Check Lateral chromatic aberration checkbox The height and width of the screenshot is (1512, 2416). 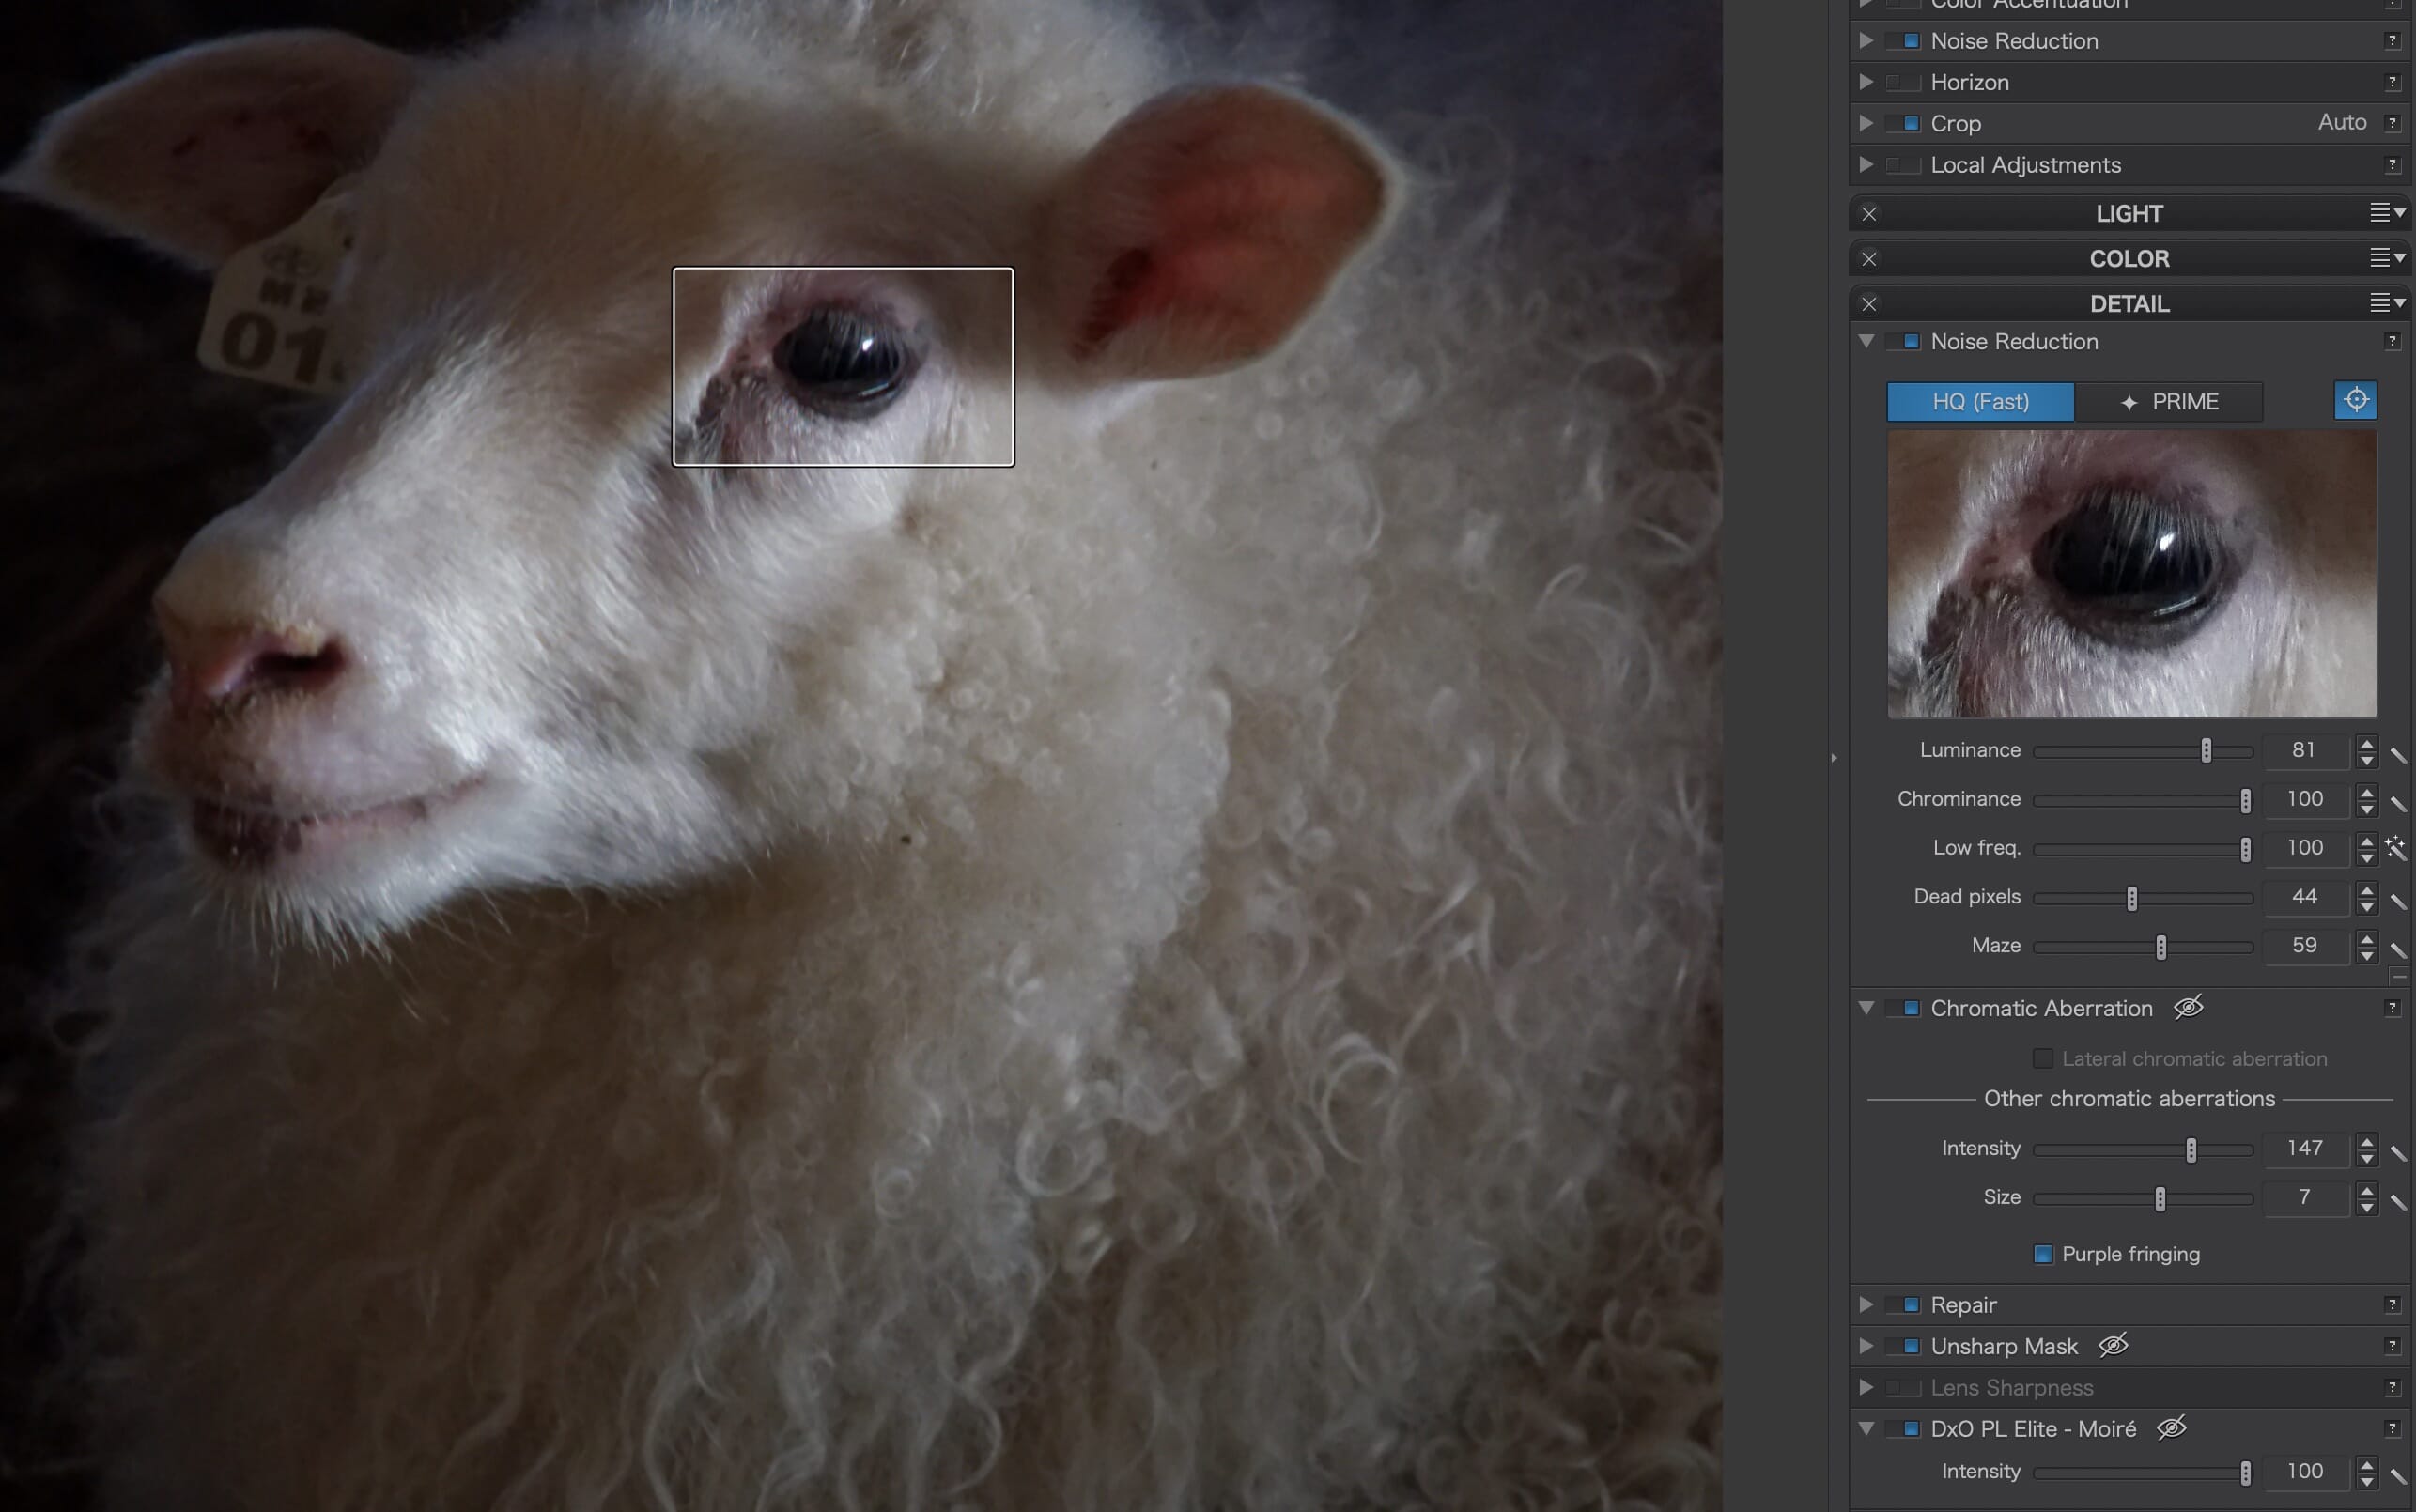[x=2043, y=1058]
